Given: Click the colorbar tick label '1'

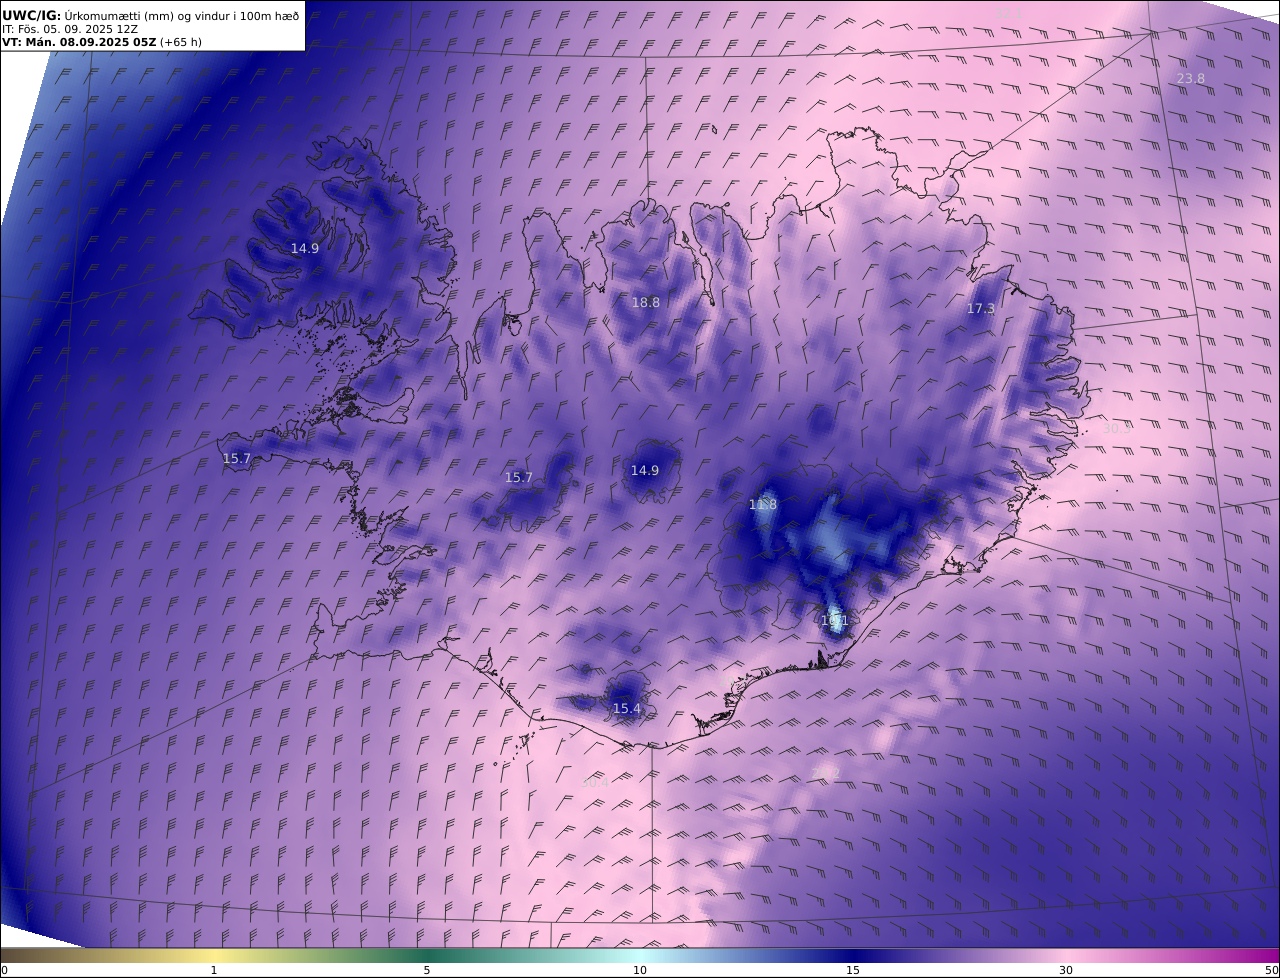Looking at the screenshot, I should click(x=214, y=970).
